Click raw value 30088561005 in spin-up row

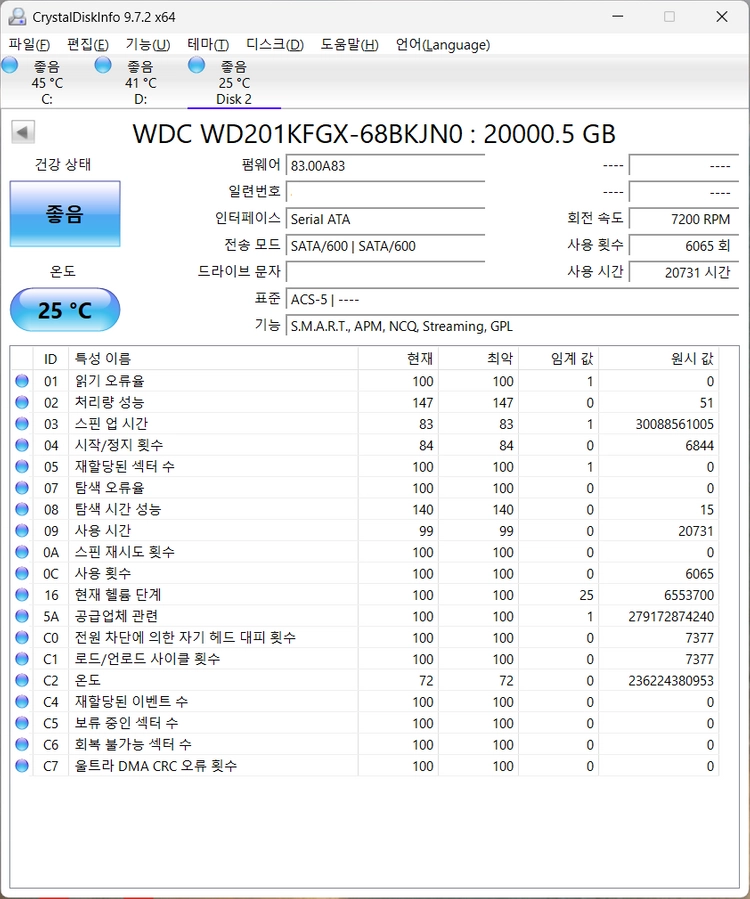674,424
